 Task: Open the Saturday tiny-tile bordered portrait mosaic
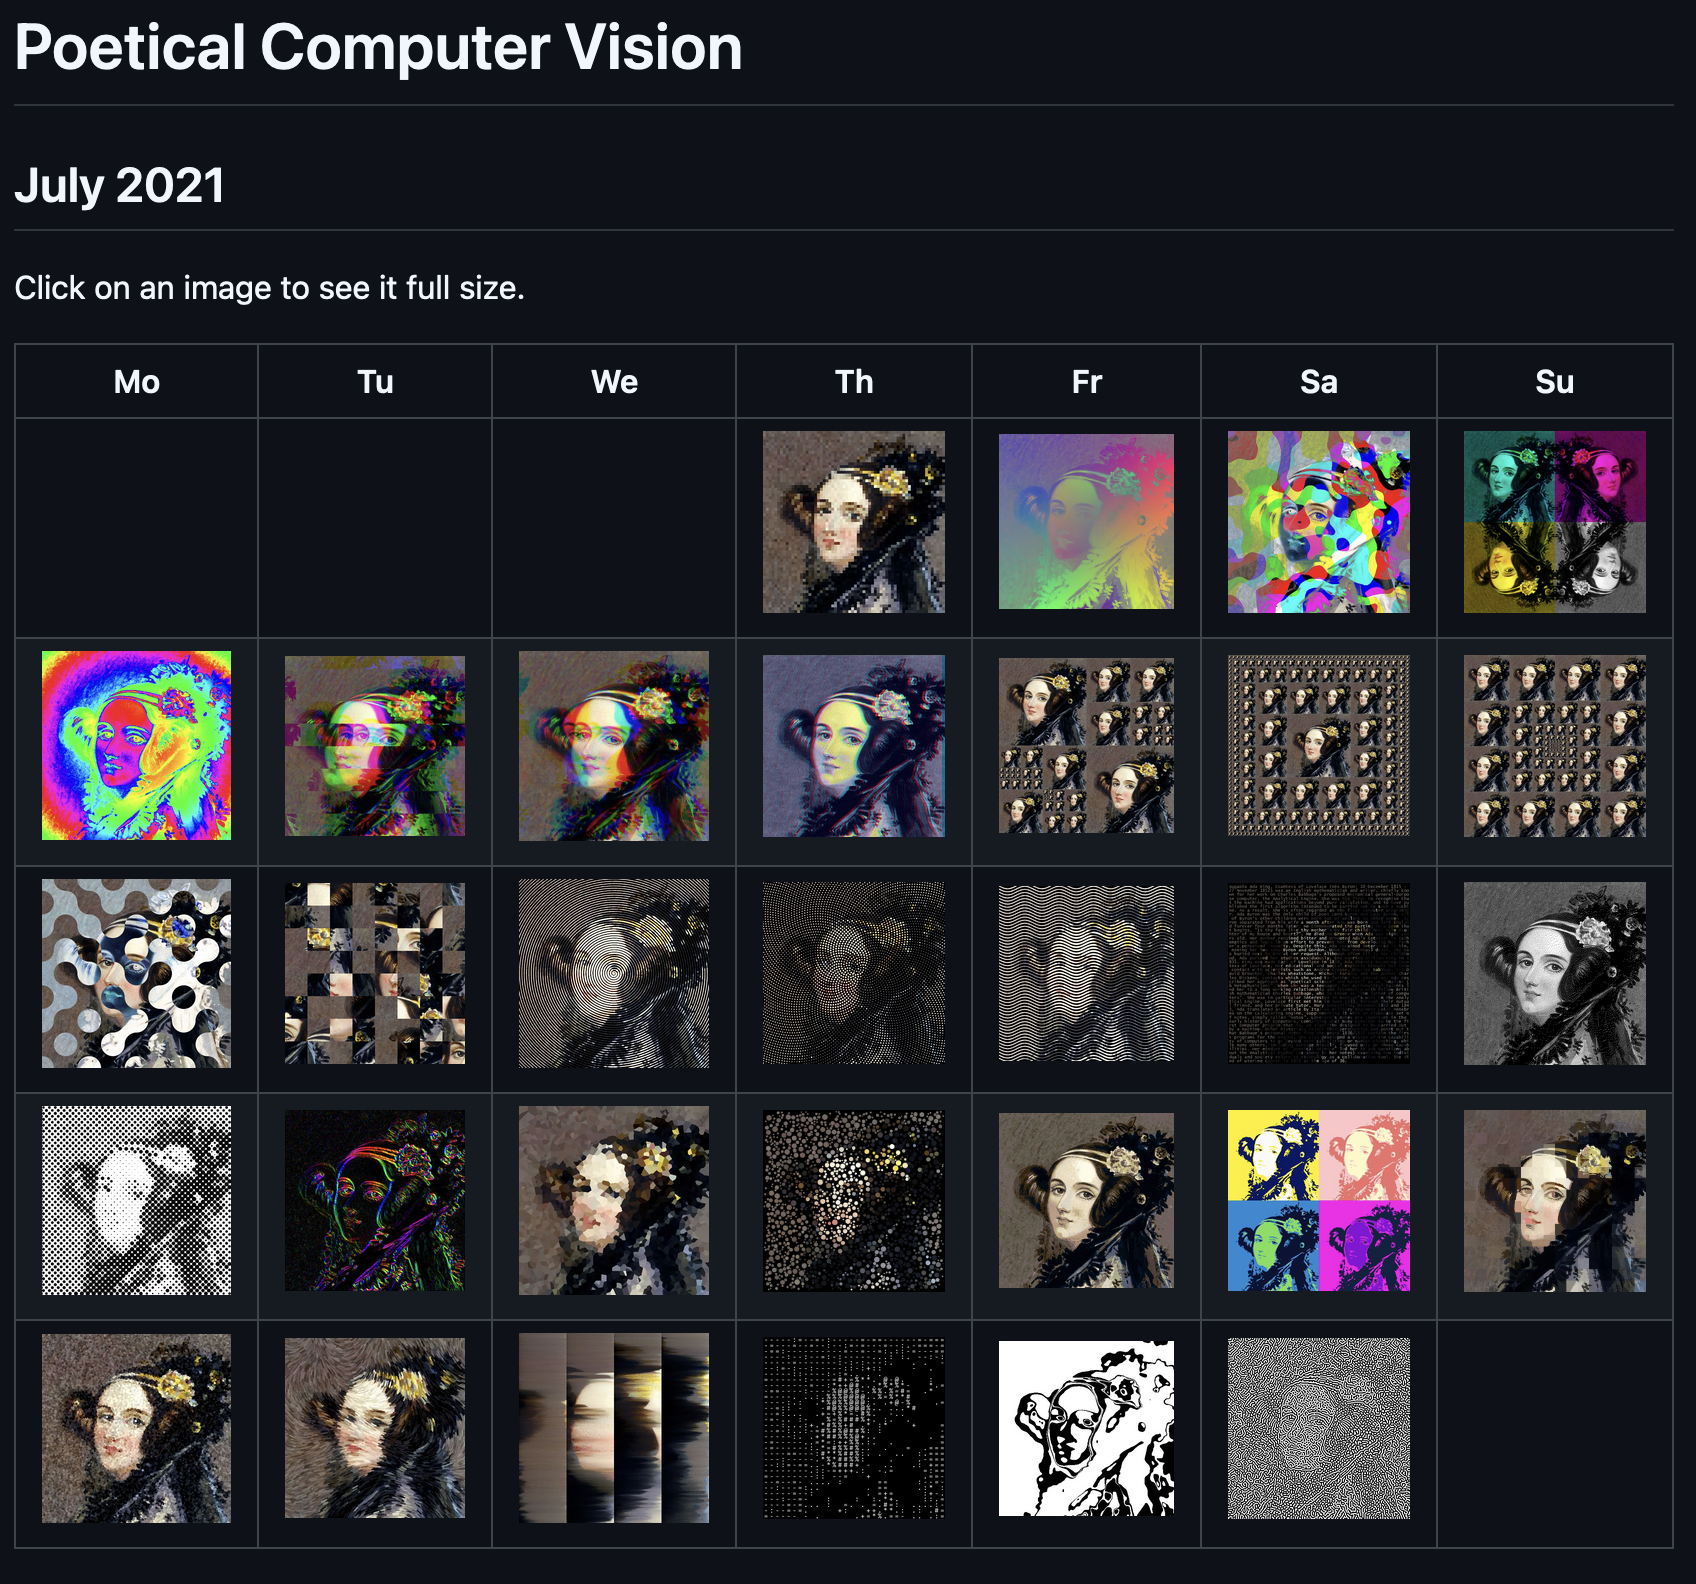coord(1319,746)
